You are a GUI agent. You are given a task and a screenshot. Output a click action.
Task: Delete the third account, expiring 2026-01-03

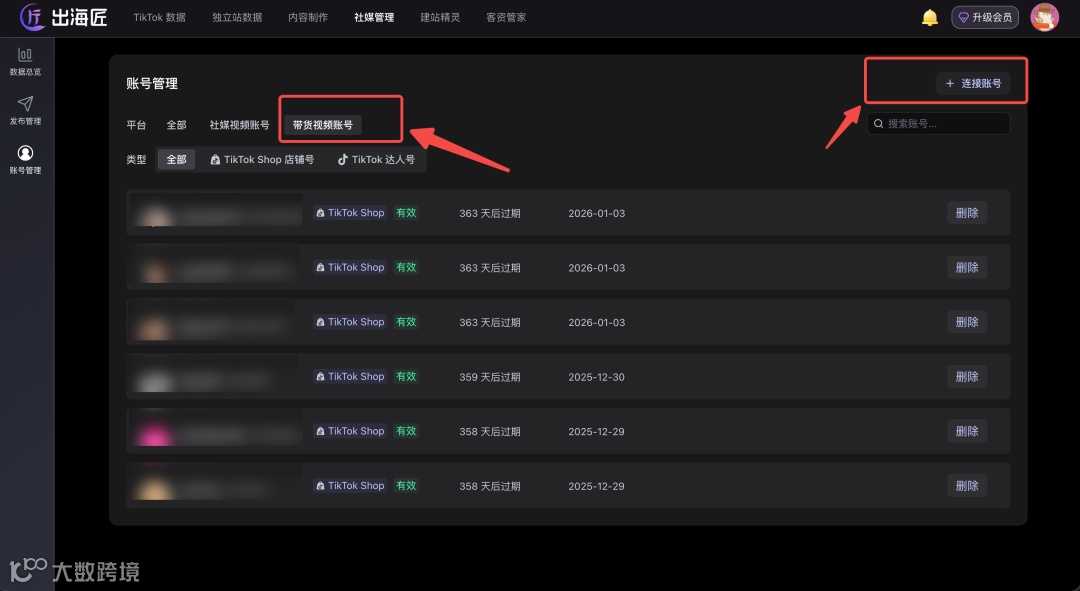pos(967,322)
